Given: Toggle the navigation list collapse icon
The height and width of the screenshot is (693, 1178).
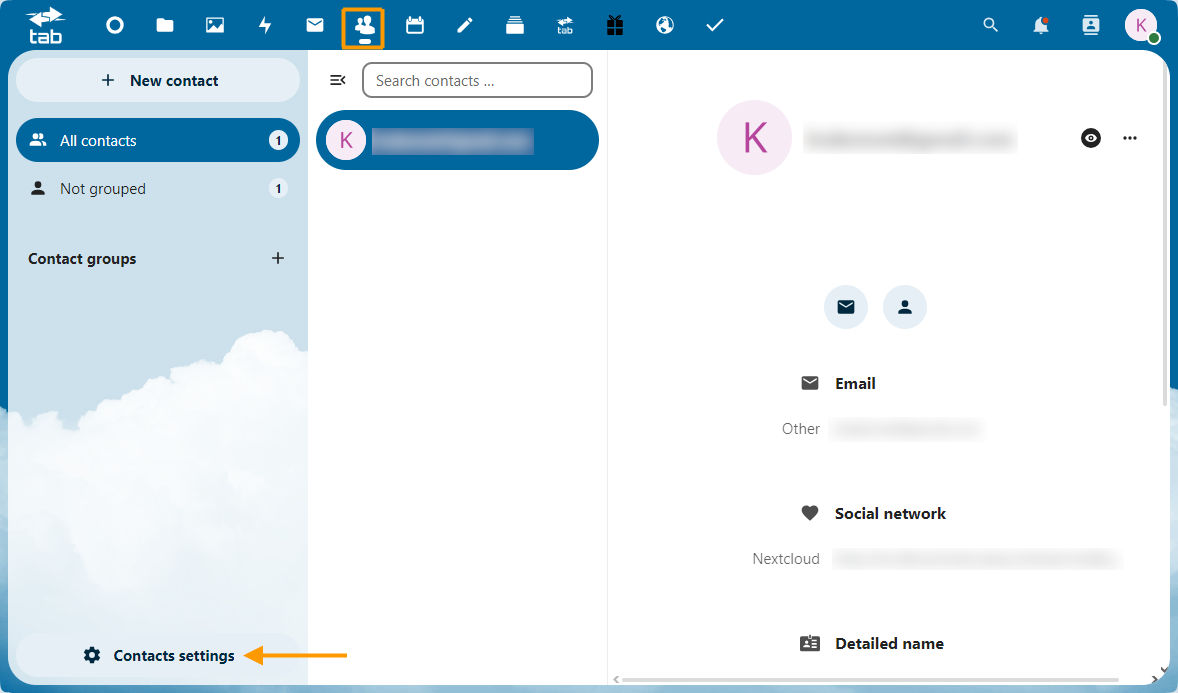Looking at the screenshot, I should point(338,80).
